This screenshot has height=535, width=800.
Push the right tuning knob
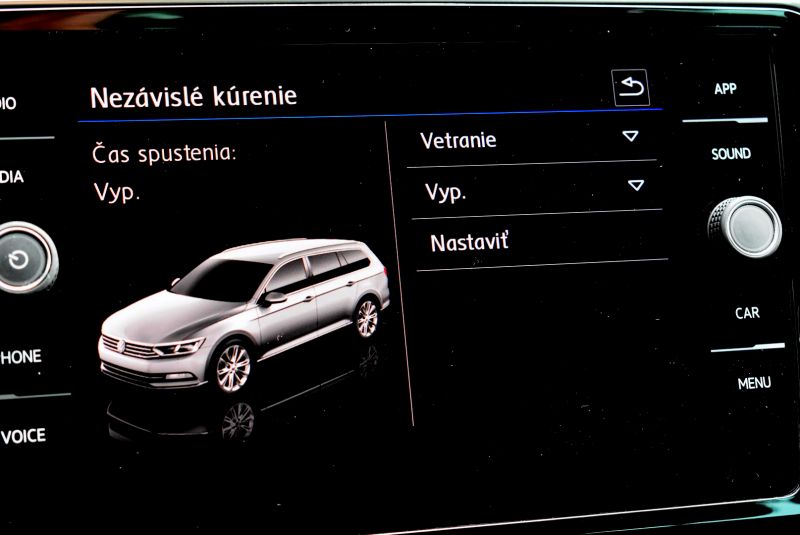coord(745,226)
